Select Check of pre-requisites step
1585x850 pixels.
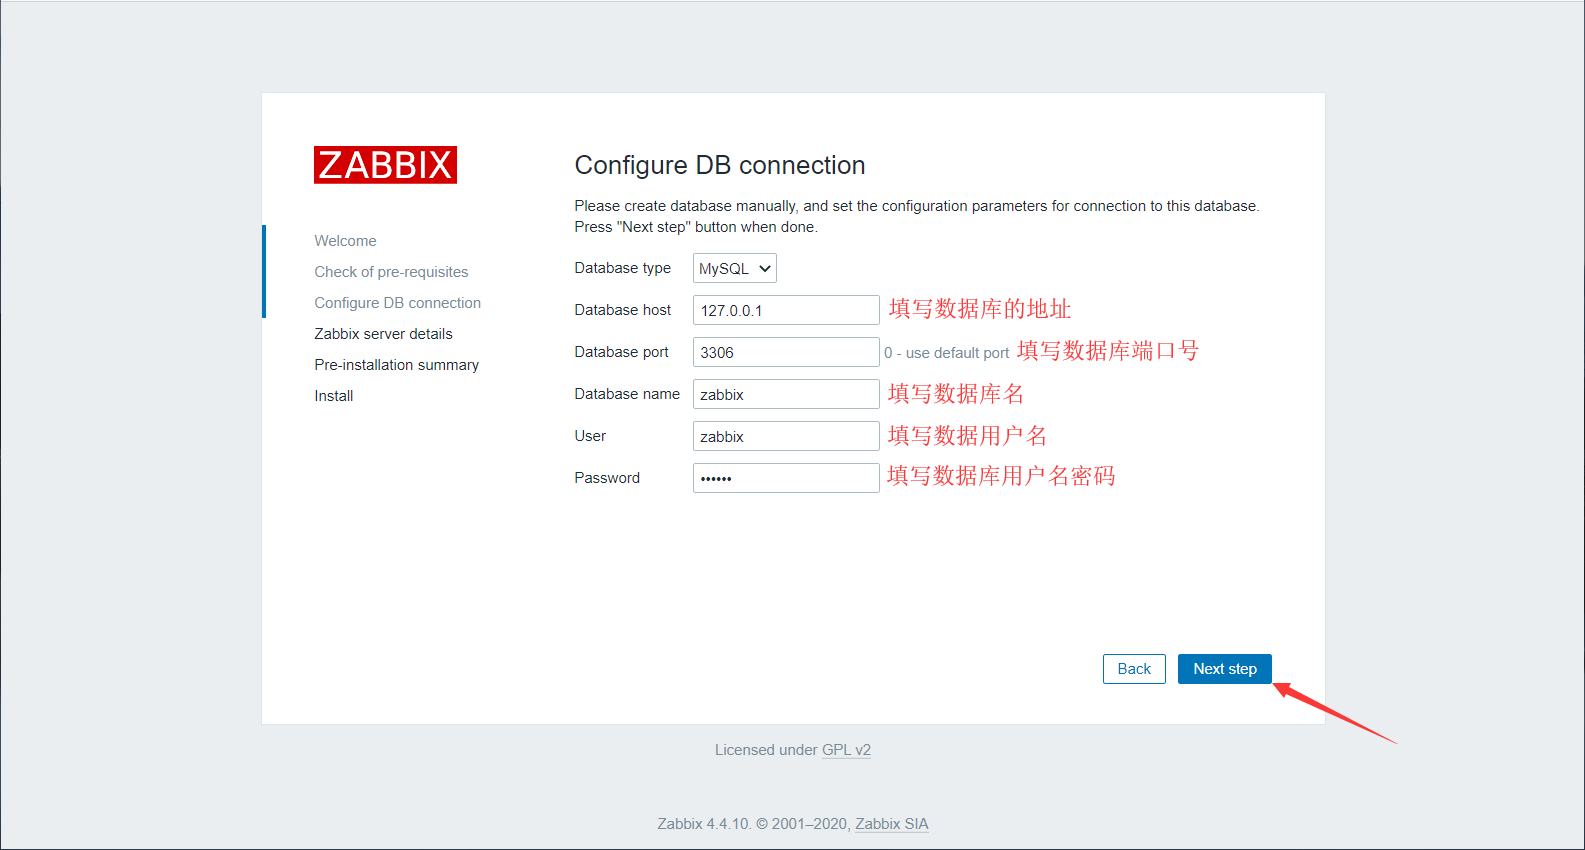pyautogui.click(x=391, y=272)
